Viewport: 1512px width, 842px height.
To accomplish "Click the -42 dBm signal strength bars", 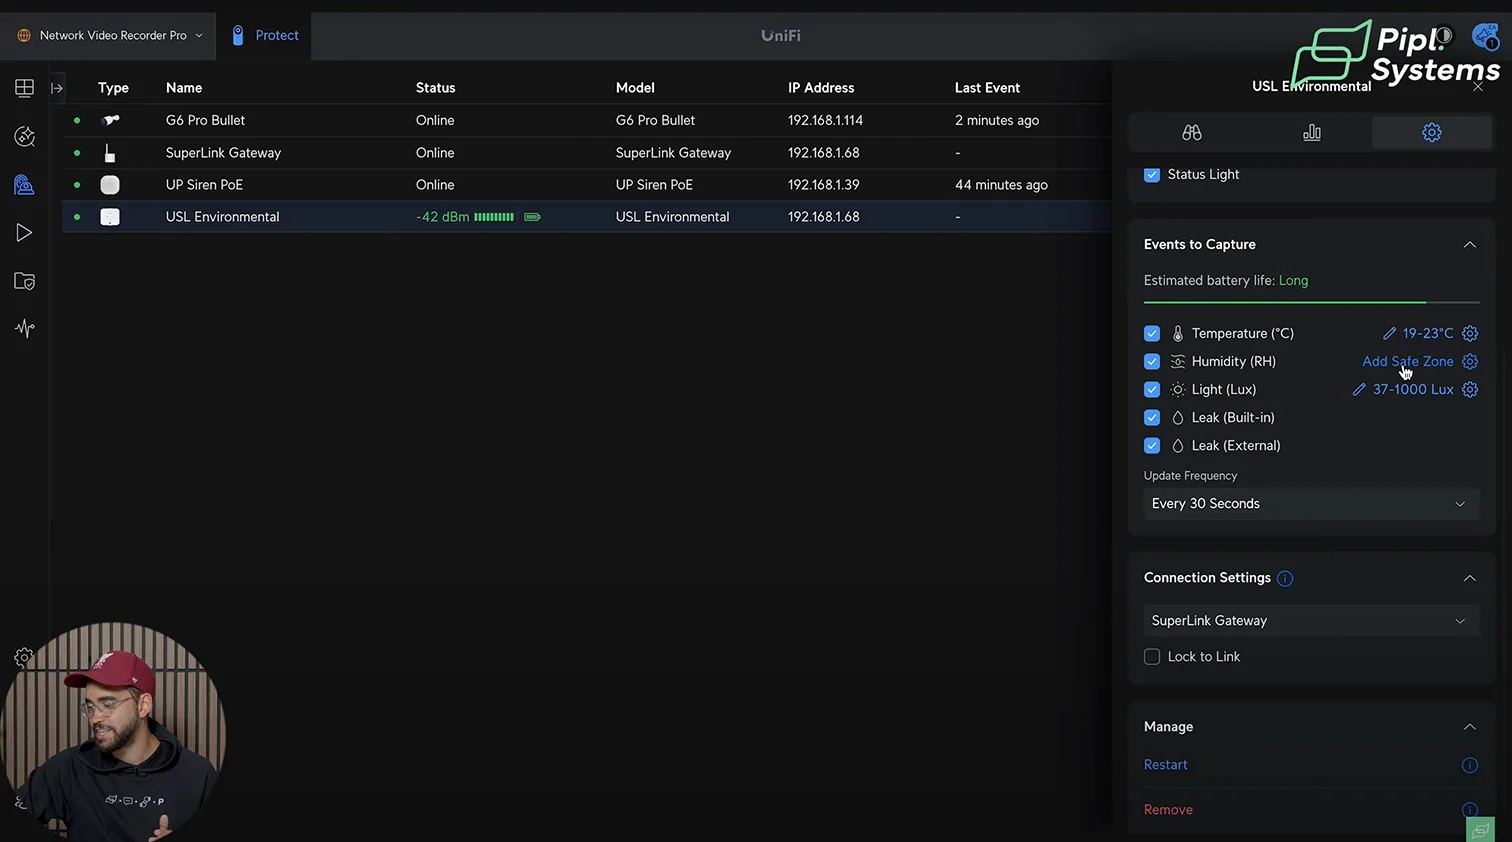I will (x=494, y=217).
